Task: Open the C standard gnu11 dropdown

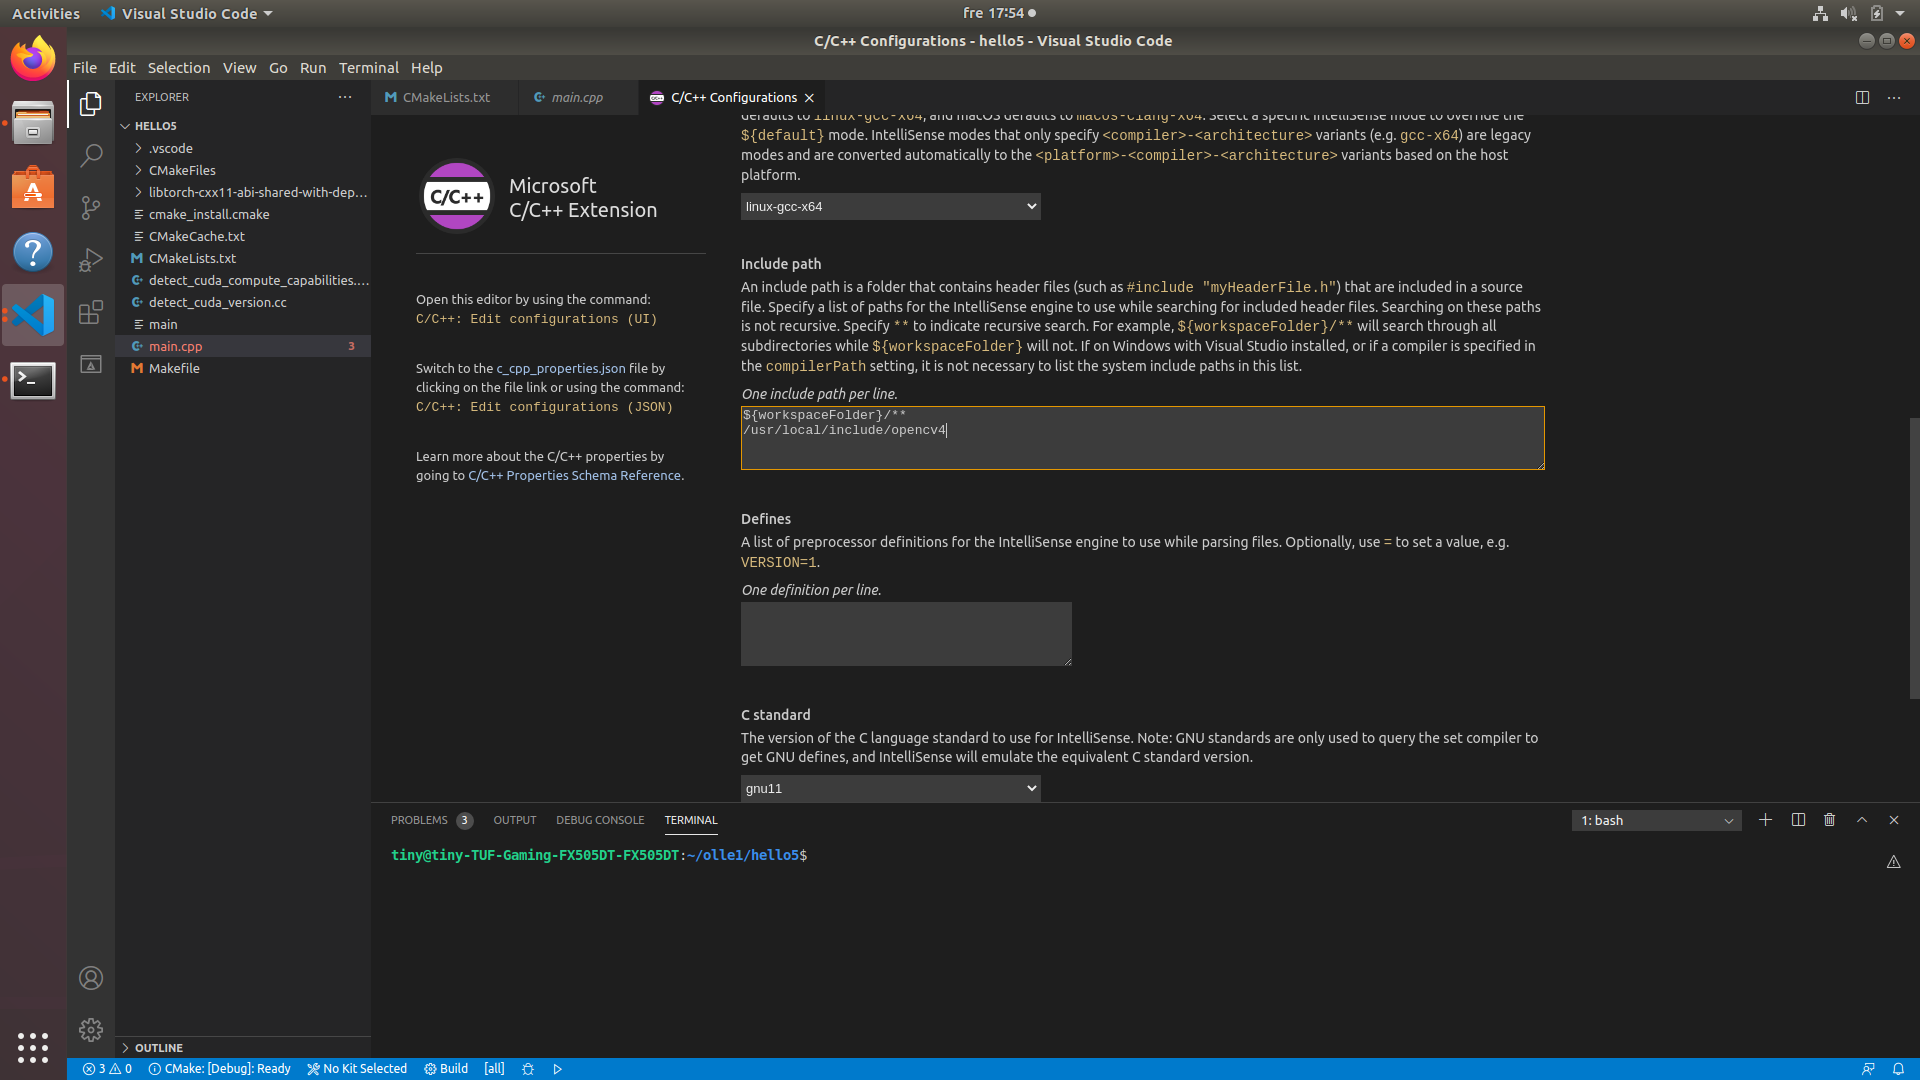Action: [x=890, y=788]
